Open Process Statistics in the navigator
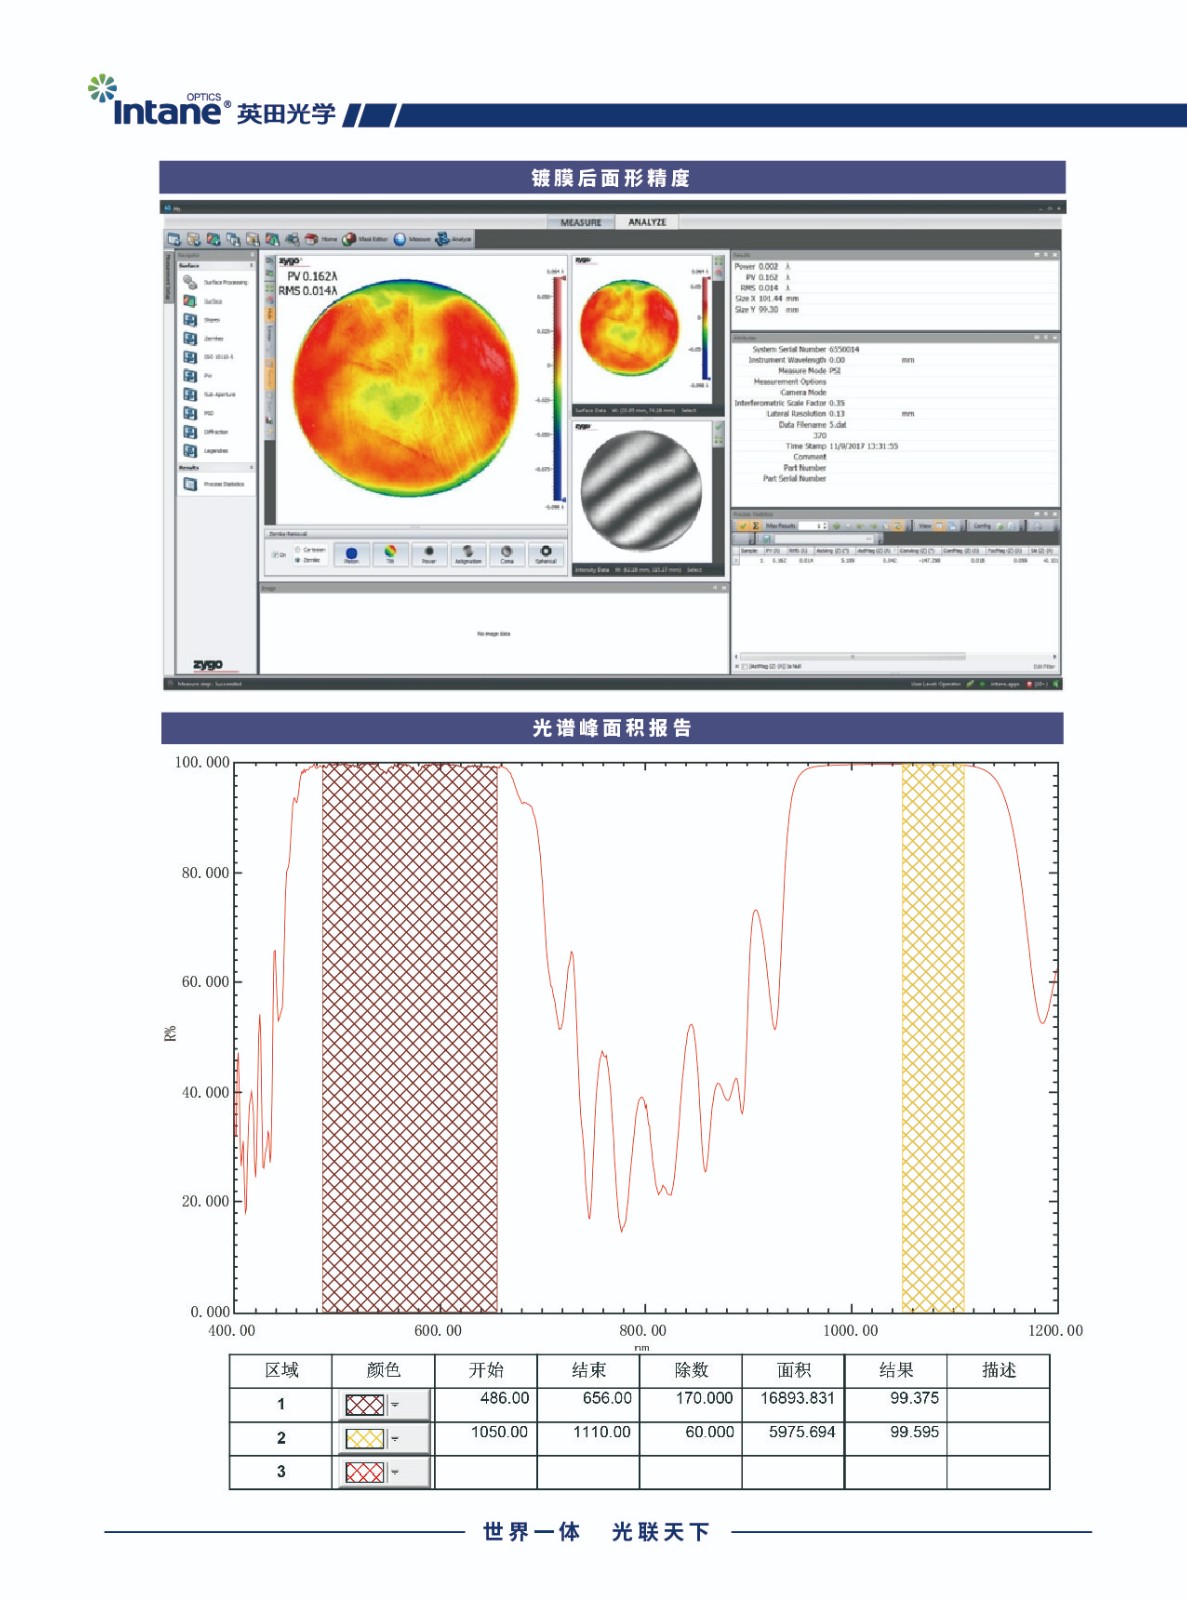Image resolution: width=1187 pixels, height=1600 pixels. pos(214,484)
